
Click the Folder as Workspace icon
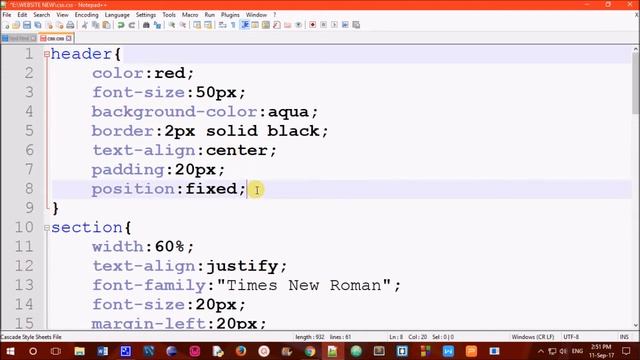click(x=288, y=25)
